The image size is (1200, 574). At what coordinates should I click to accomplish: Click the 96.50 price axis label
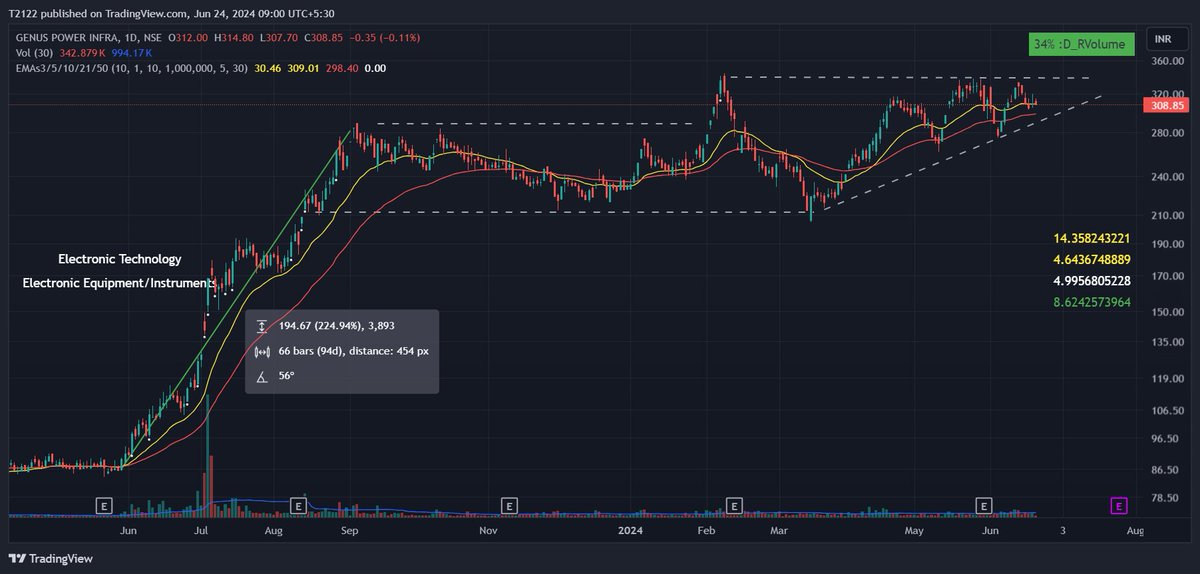pos(1166,438)
